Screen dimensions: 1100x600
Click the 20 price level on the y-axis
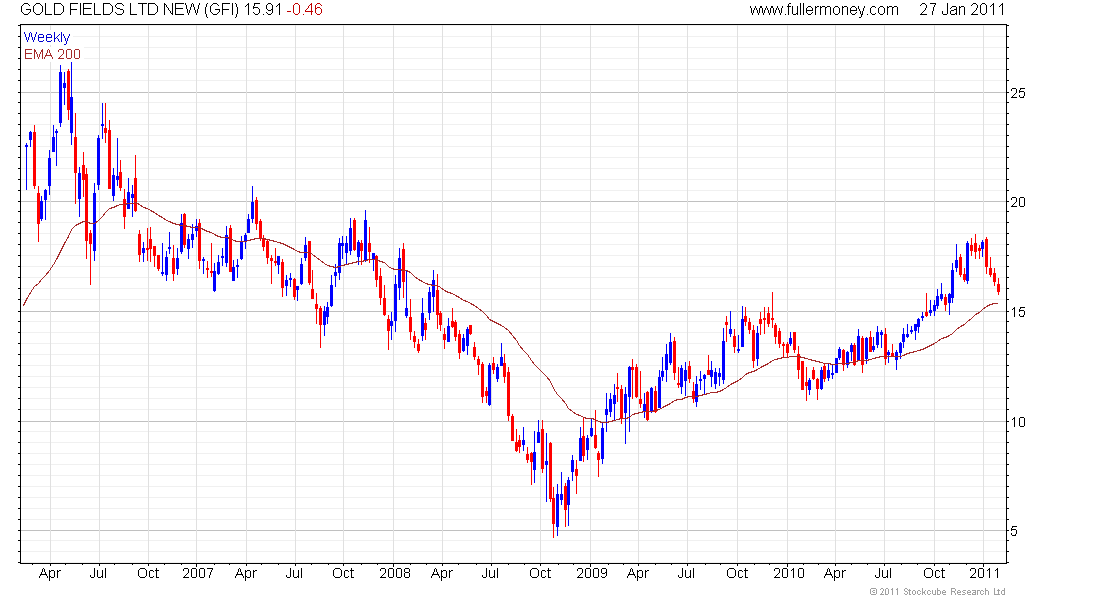point(1019,202)
